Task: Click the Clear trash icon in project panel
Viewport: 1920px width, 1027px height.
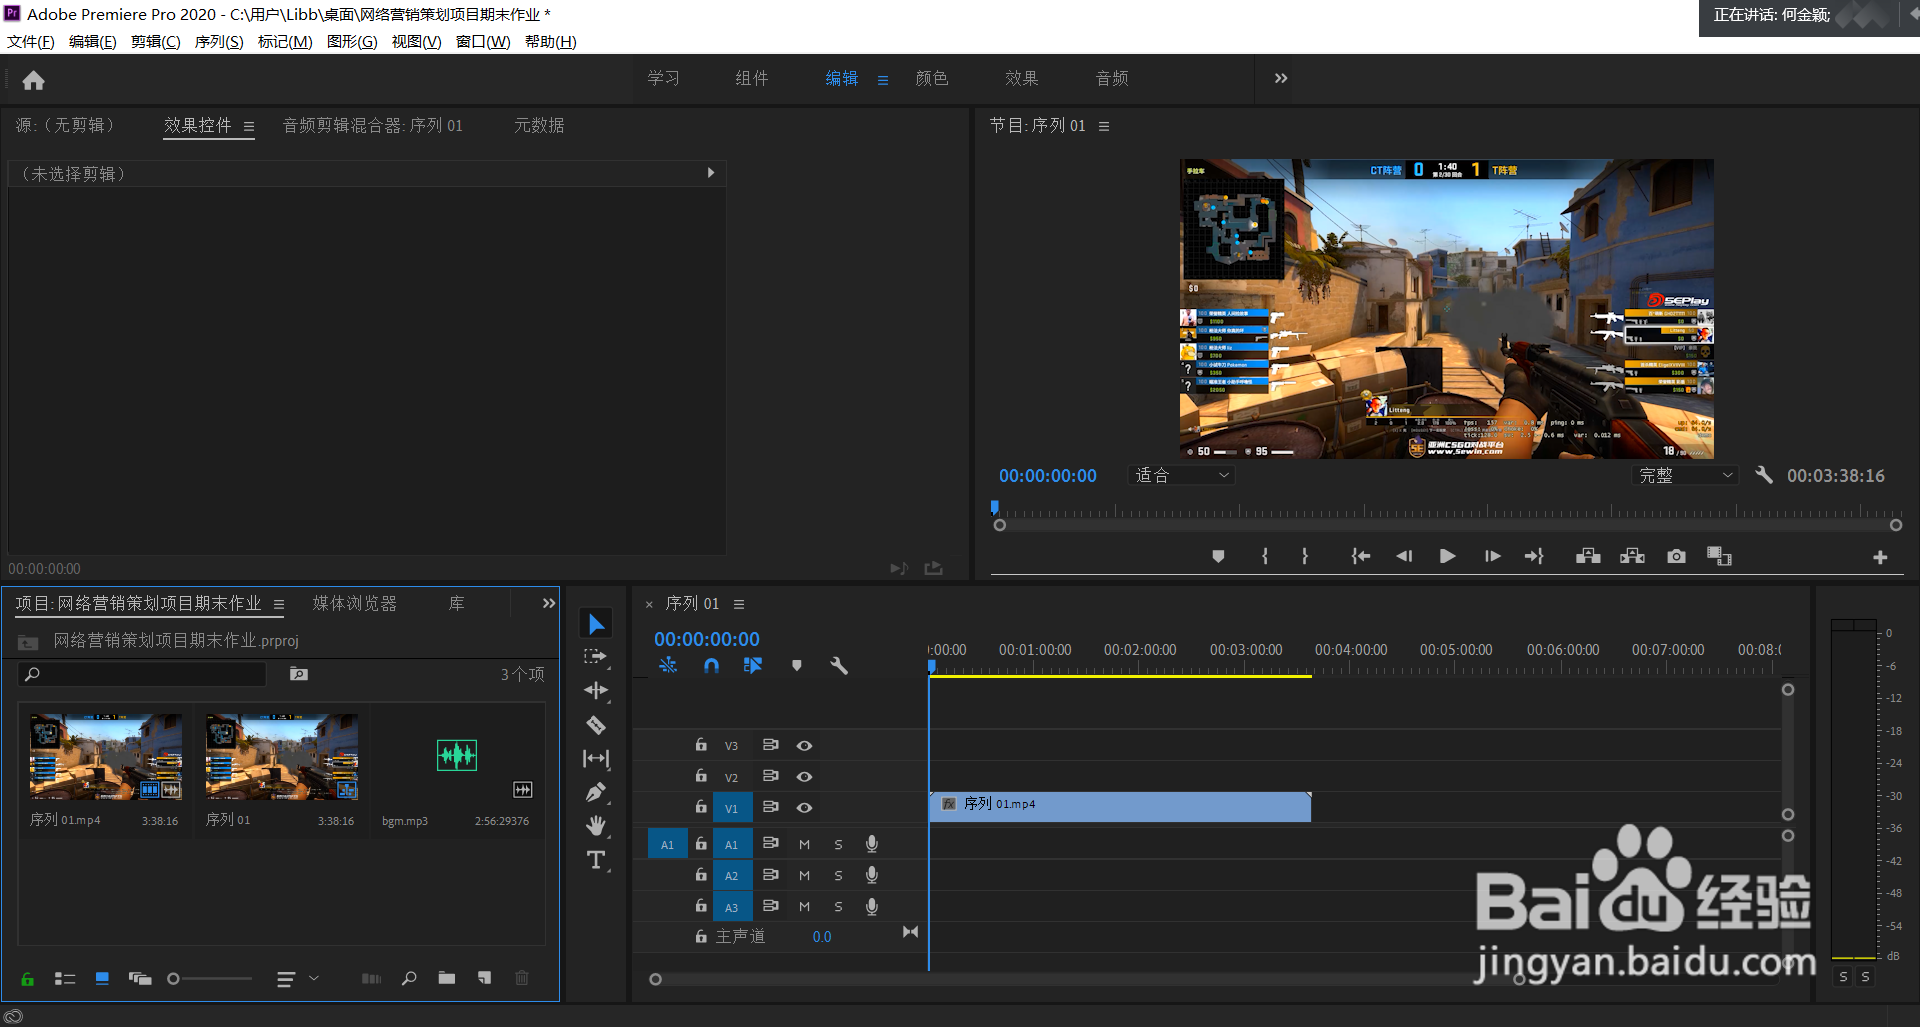Action: (x=522, y=978)
